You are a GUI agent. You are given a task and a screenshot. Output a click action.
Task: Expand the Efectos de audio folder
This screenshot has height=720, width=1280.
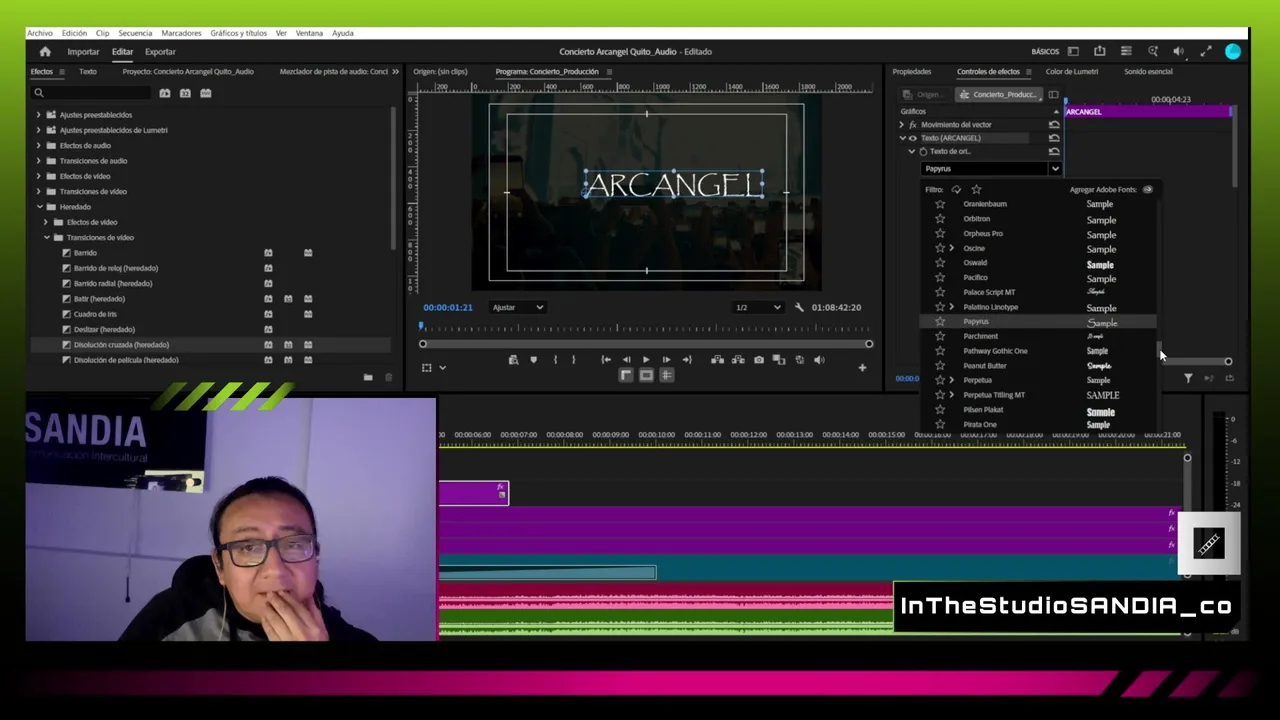(39, 146)
